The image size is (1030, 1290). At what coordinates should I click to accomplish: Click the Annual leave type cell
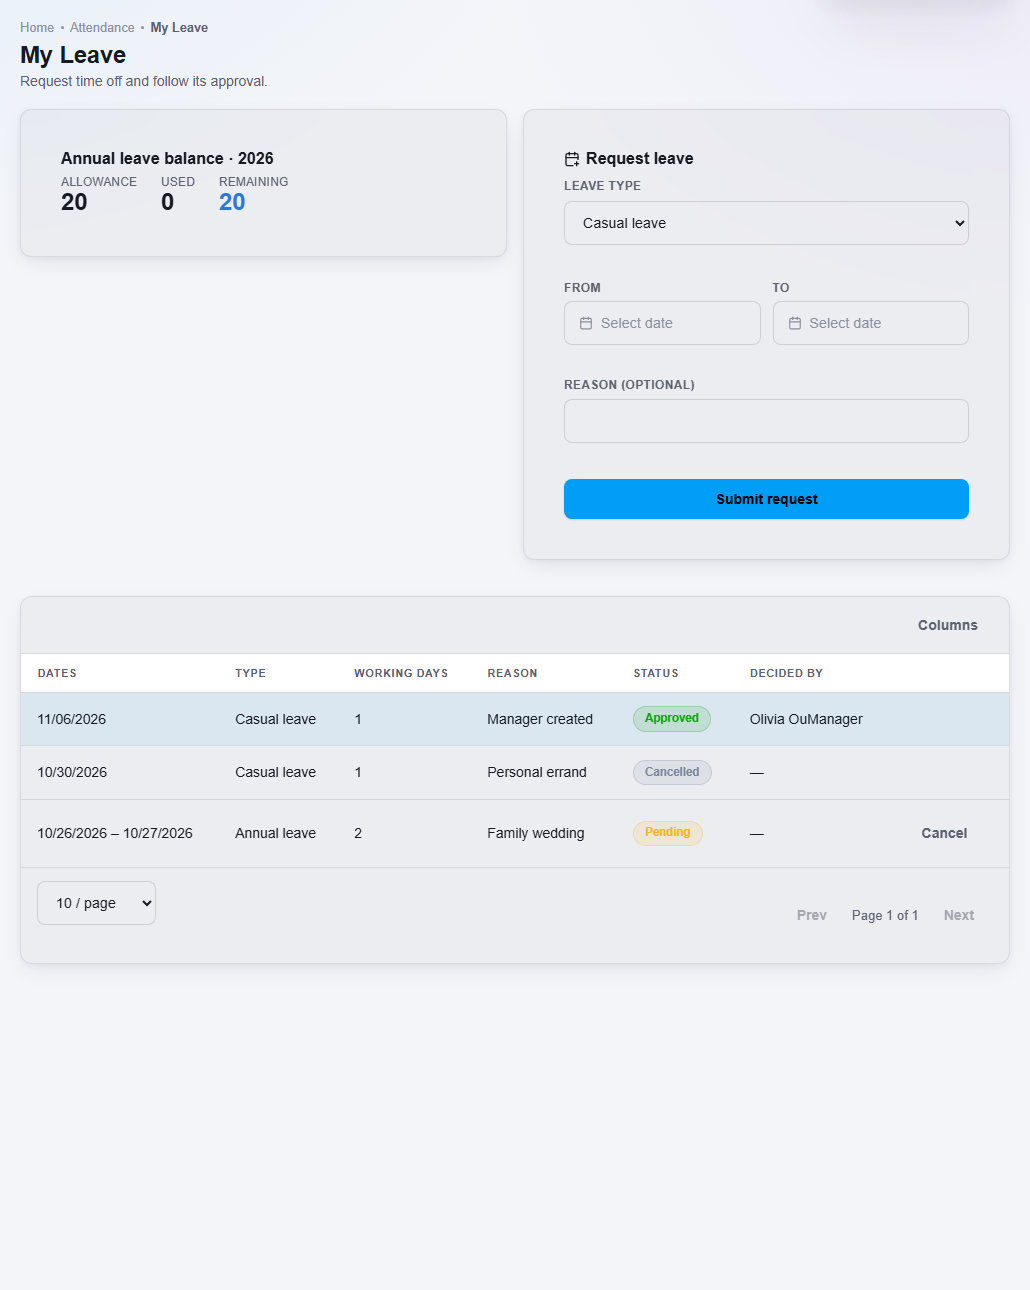click(x=275, y=833)
